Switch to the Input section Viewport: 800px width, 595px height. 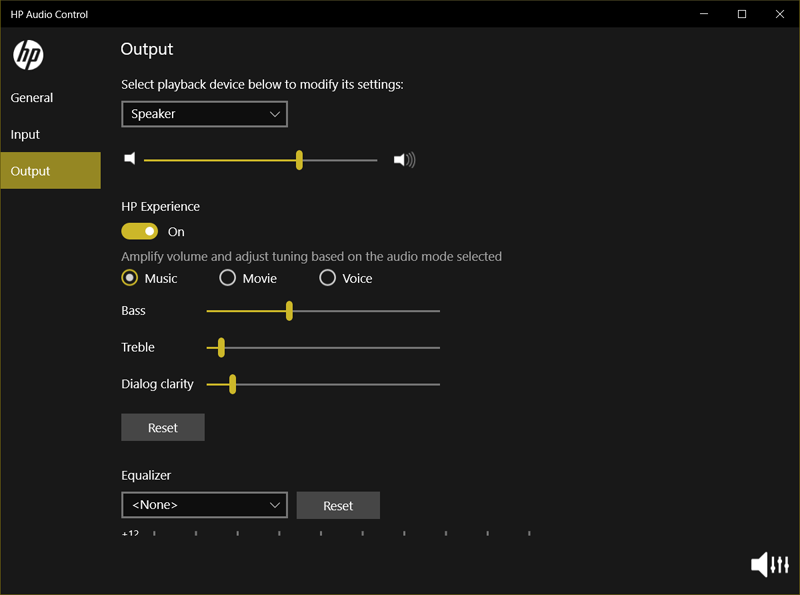[25, 134]
